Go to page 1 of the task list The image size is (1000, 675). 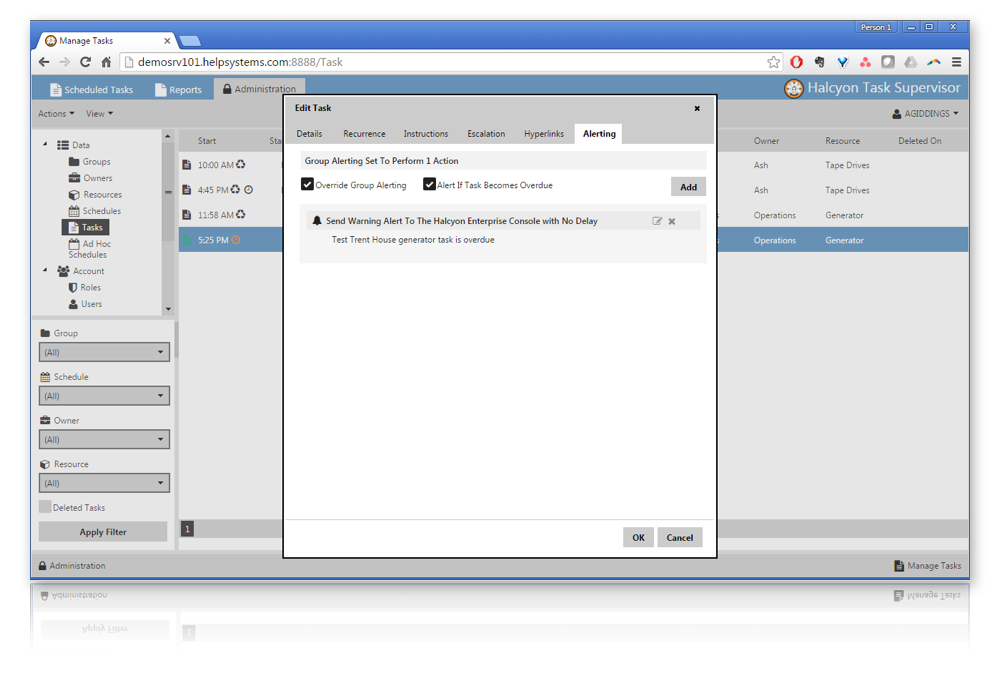point(187,529)
